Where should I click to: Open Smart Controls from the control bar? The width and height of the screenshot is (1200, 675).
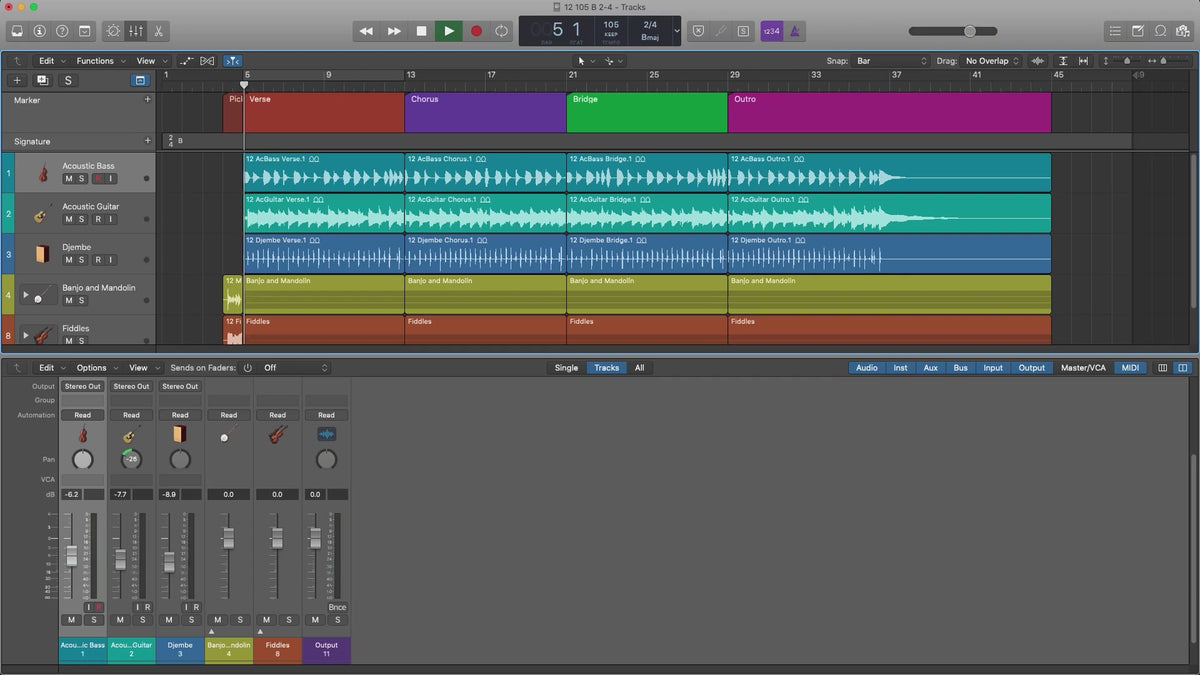(x=112, y=32)
